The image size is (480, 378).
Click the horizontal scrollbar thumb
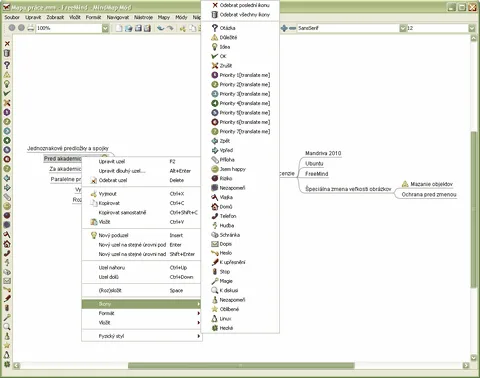(241, 366)
